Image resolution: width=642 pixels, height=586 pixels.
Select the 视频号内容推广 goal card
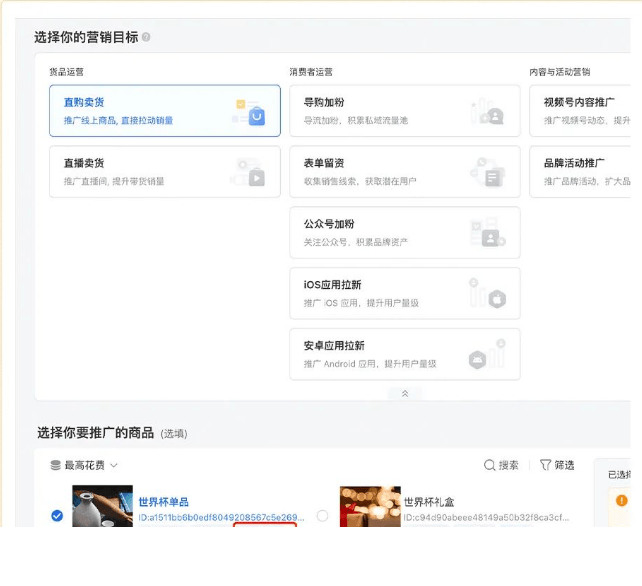click(x=580, y=111)
